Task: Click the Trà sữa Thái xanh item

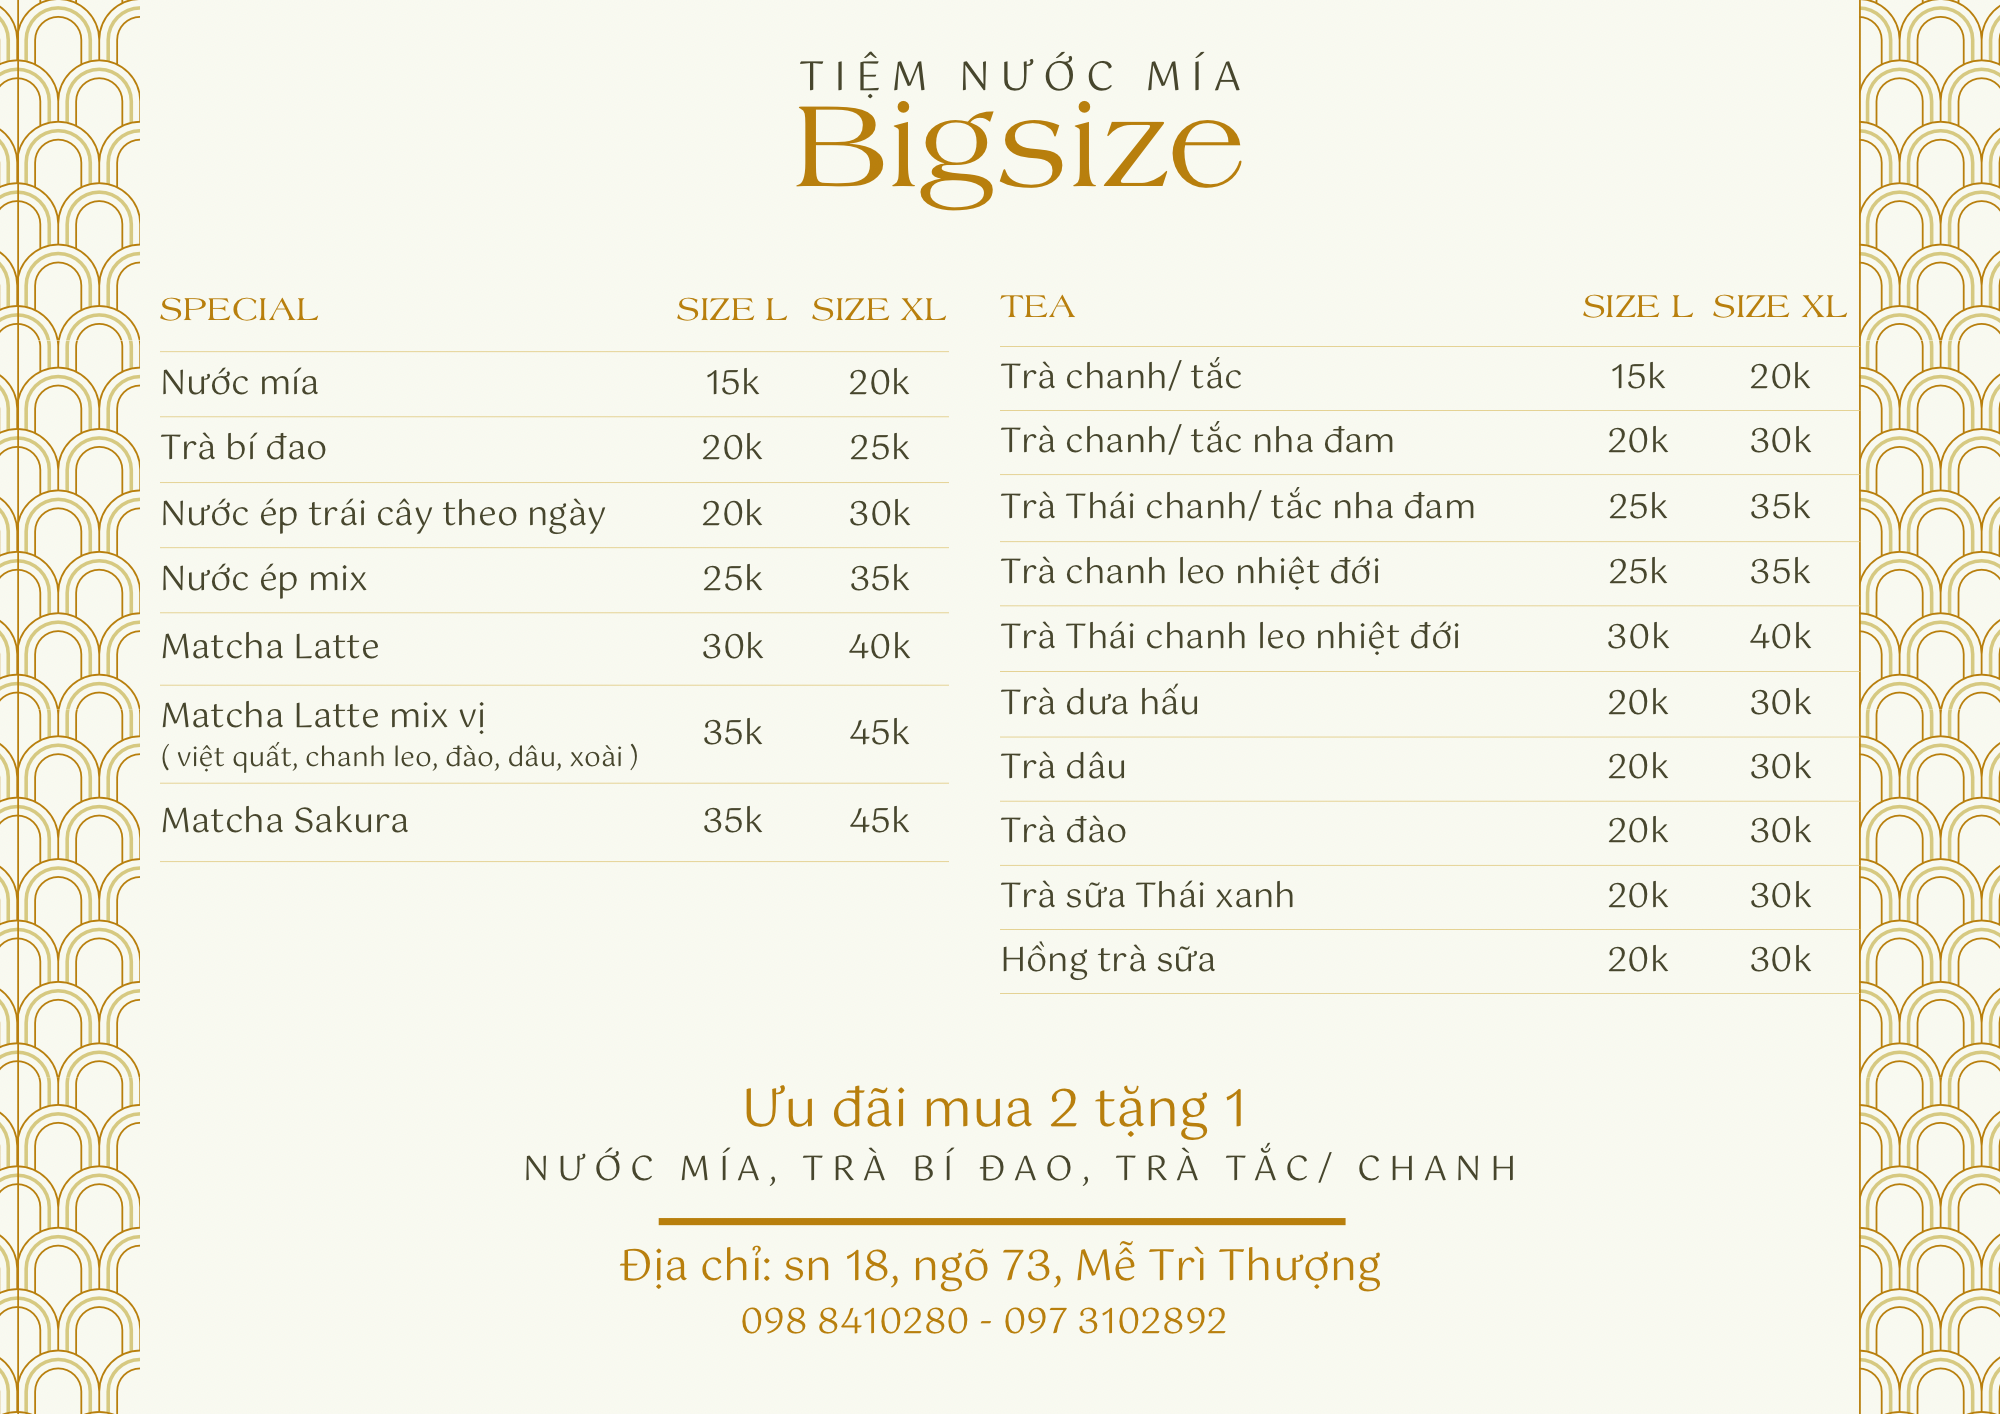Action: point(1147,895)
